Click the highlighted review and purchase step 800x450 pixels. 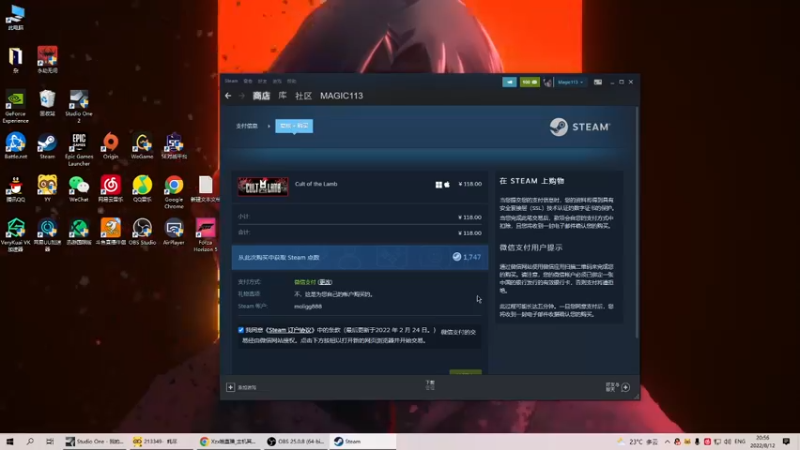[294, 126]
